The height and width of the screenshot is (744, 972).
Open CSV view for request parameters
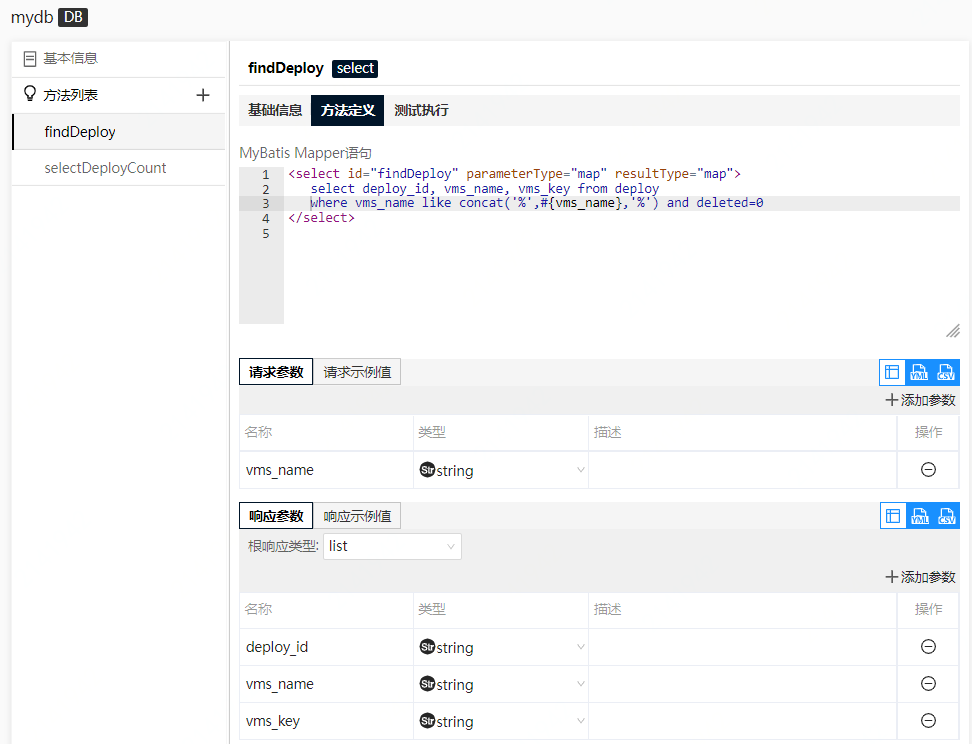pyautogui.click(x=946, y=373)
